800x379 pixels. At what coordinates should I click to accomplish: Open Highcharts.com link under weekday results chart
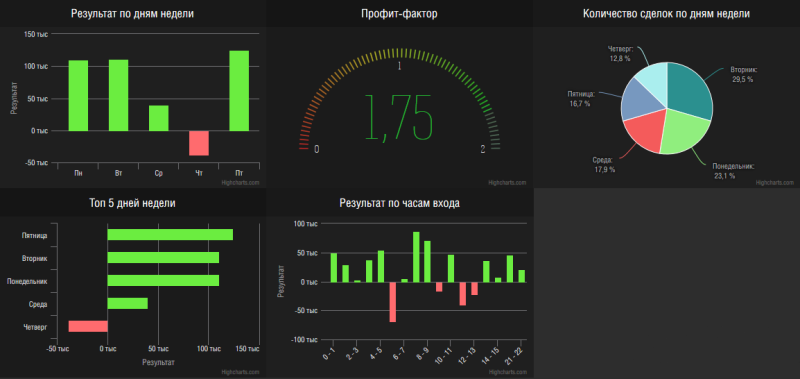coord(241,182)
